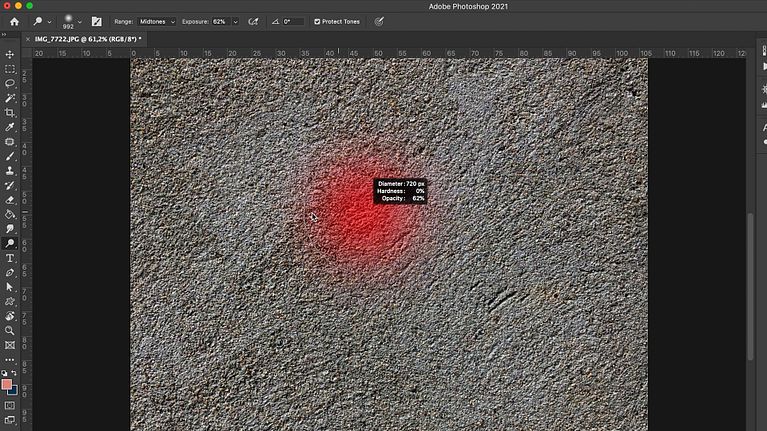The width and height of the screenshot is (767, 431).
Task: Select the Horizontal Type tool
Action: point(10,258)
